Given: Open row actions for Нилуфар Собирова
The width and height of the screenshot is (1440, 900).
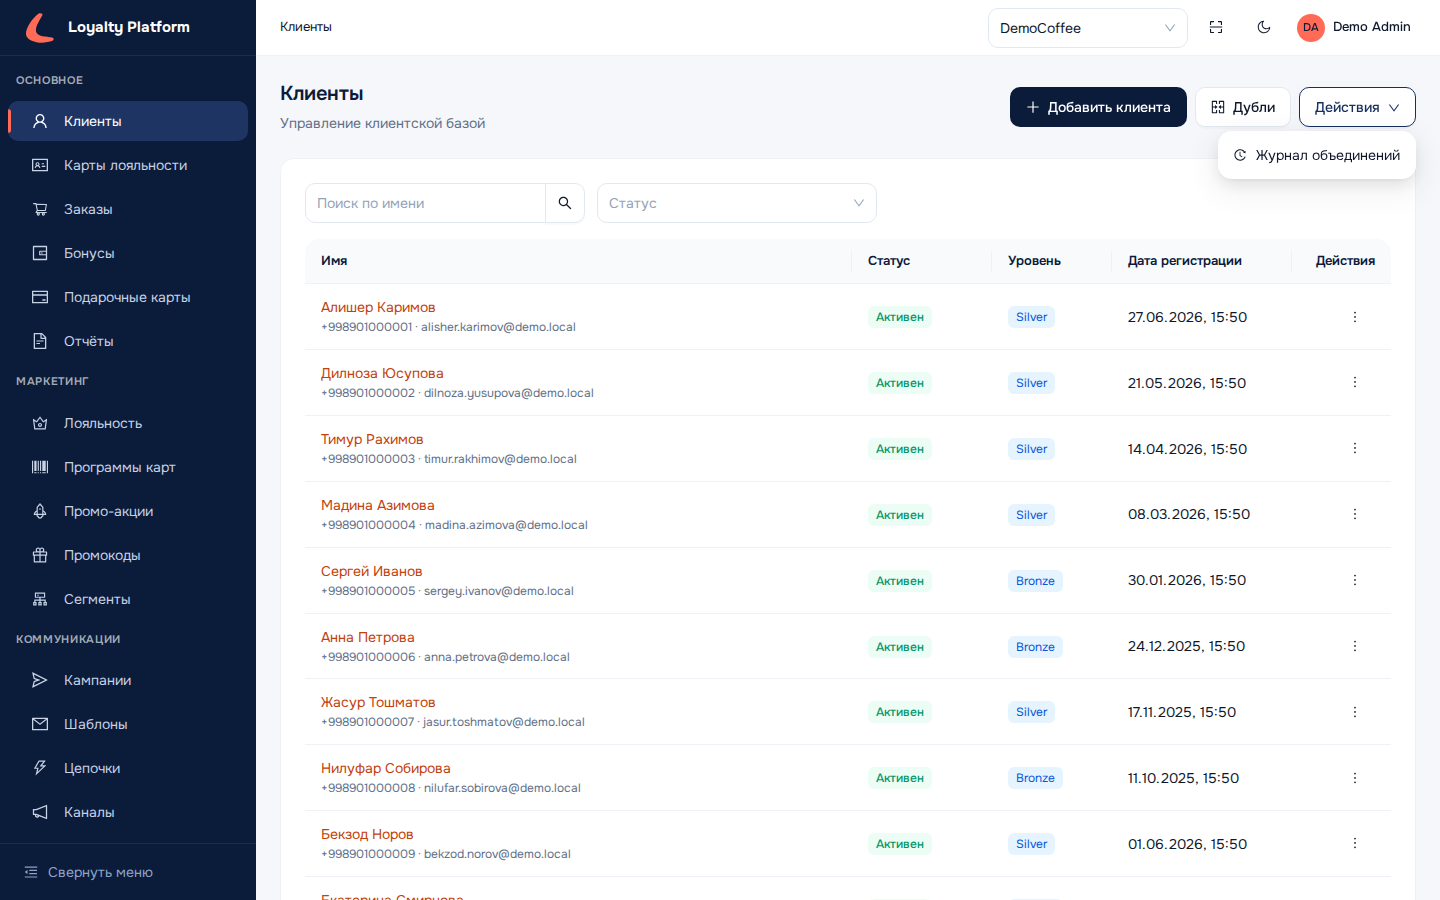Looking at the screenshot, I should tap(1355, 777).
